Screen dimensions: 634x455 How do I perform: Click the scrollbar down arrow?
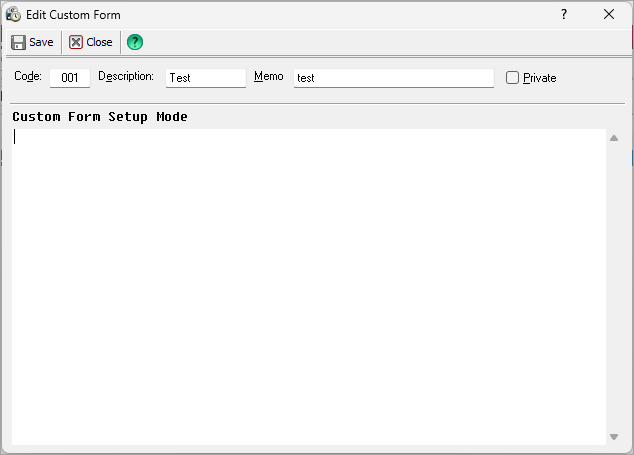(x=614, y=437)
